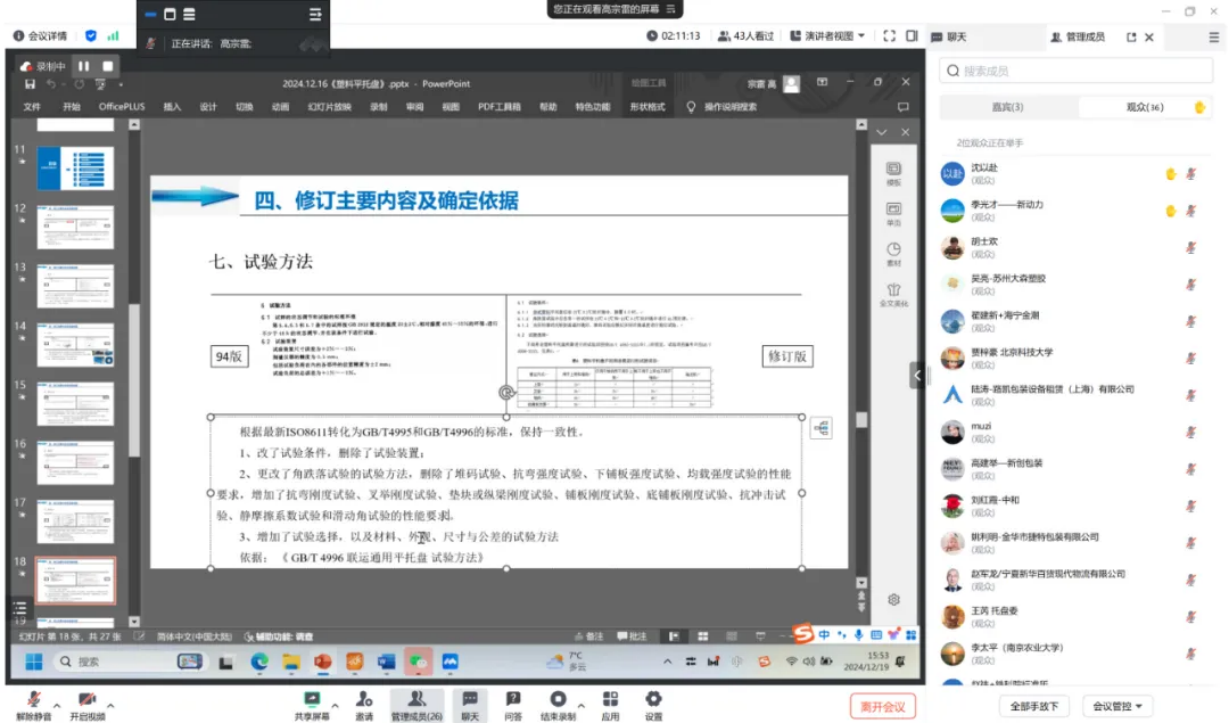Screen dimensions: 1230x723
Task: Click the 全部手放下 button
Action: coord(1033,706)
